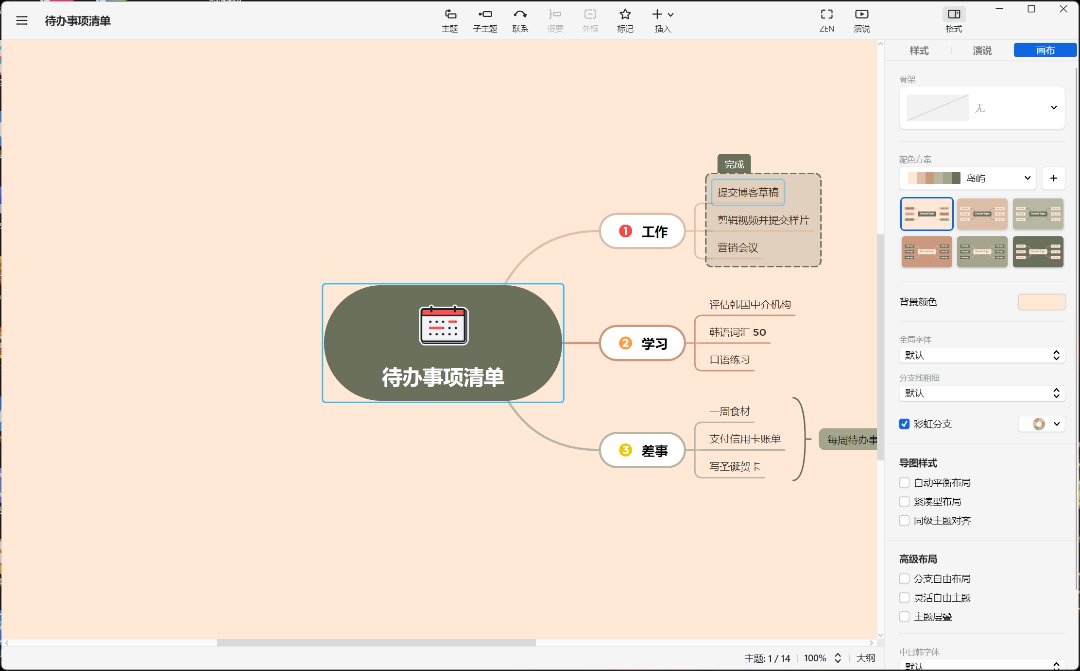Check the 分支自由布局 option

[905, 579]
